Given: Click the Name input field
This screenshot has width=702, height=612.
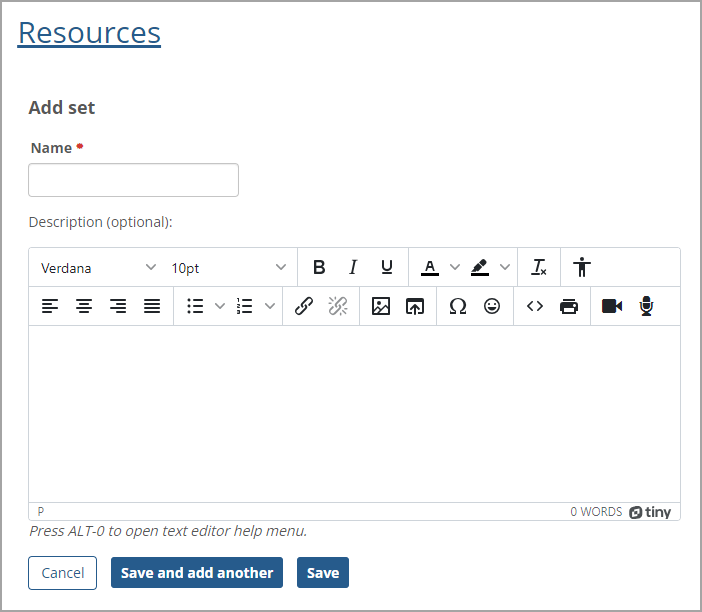Looking at the screenshot, I should point(133,180).
